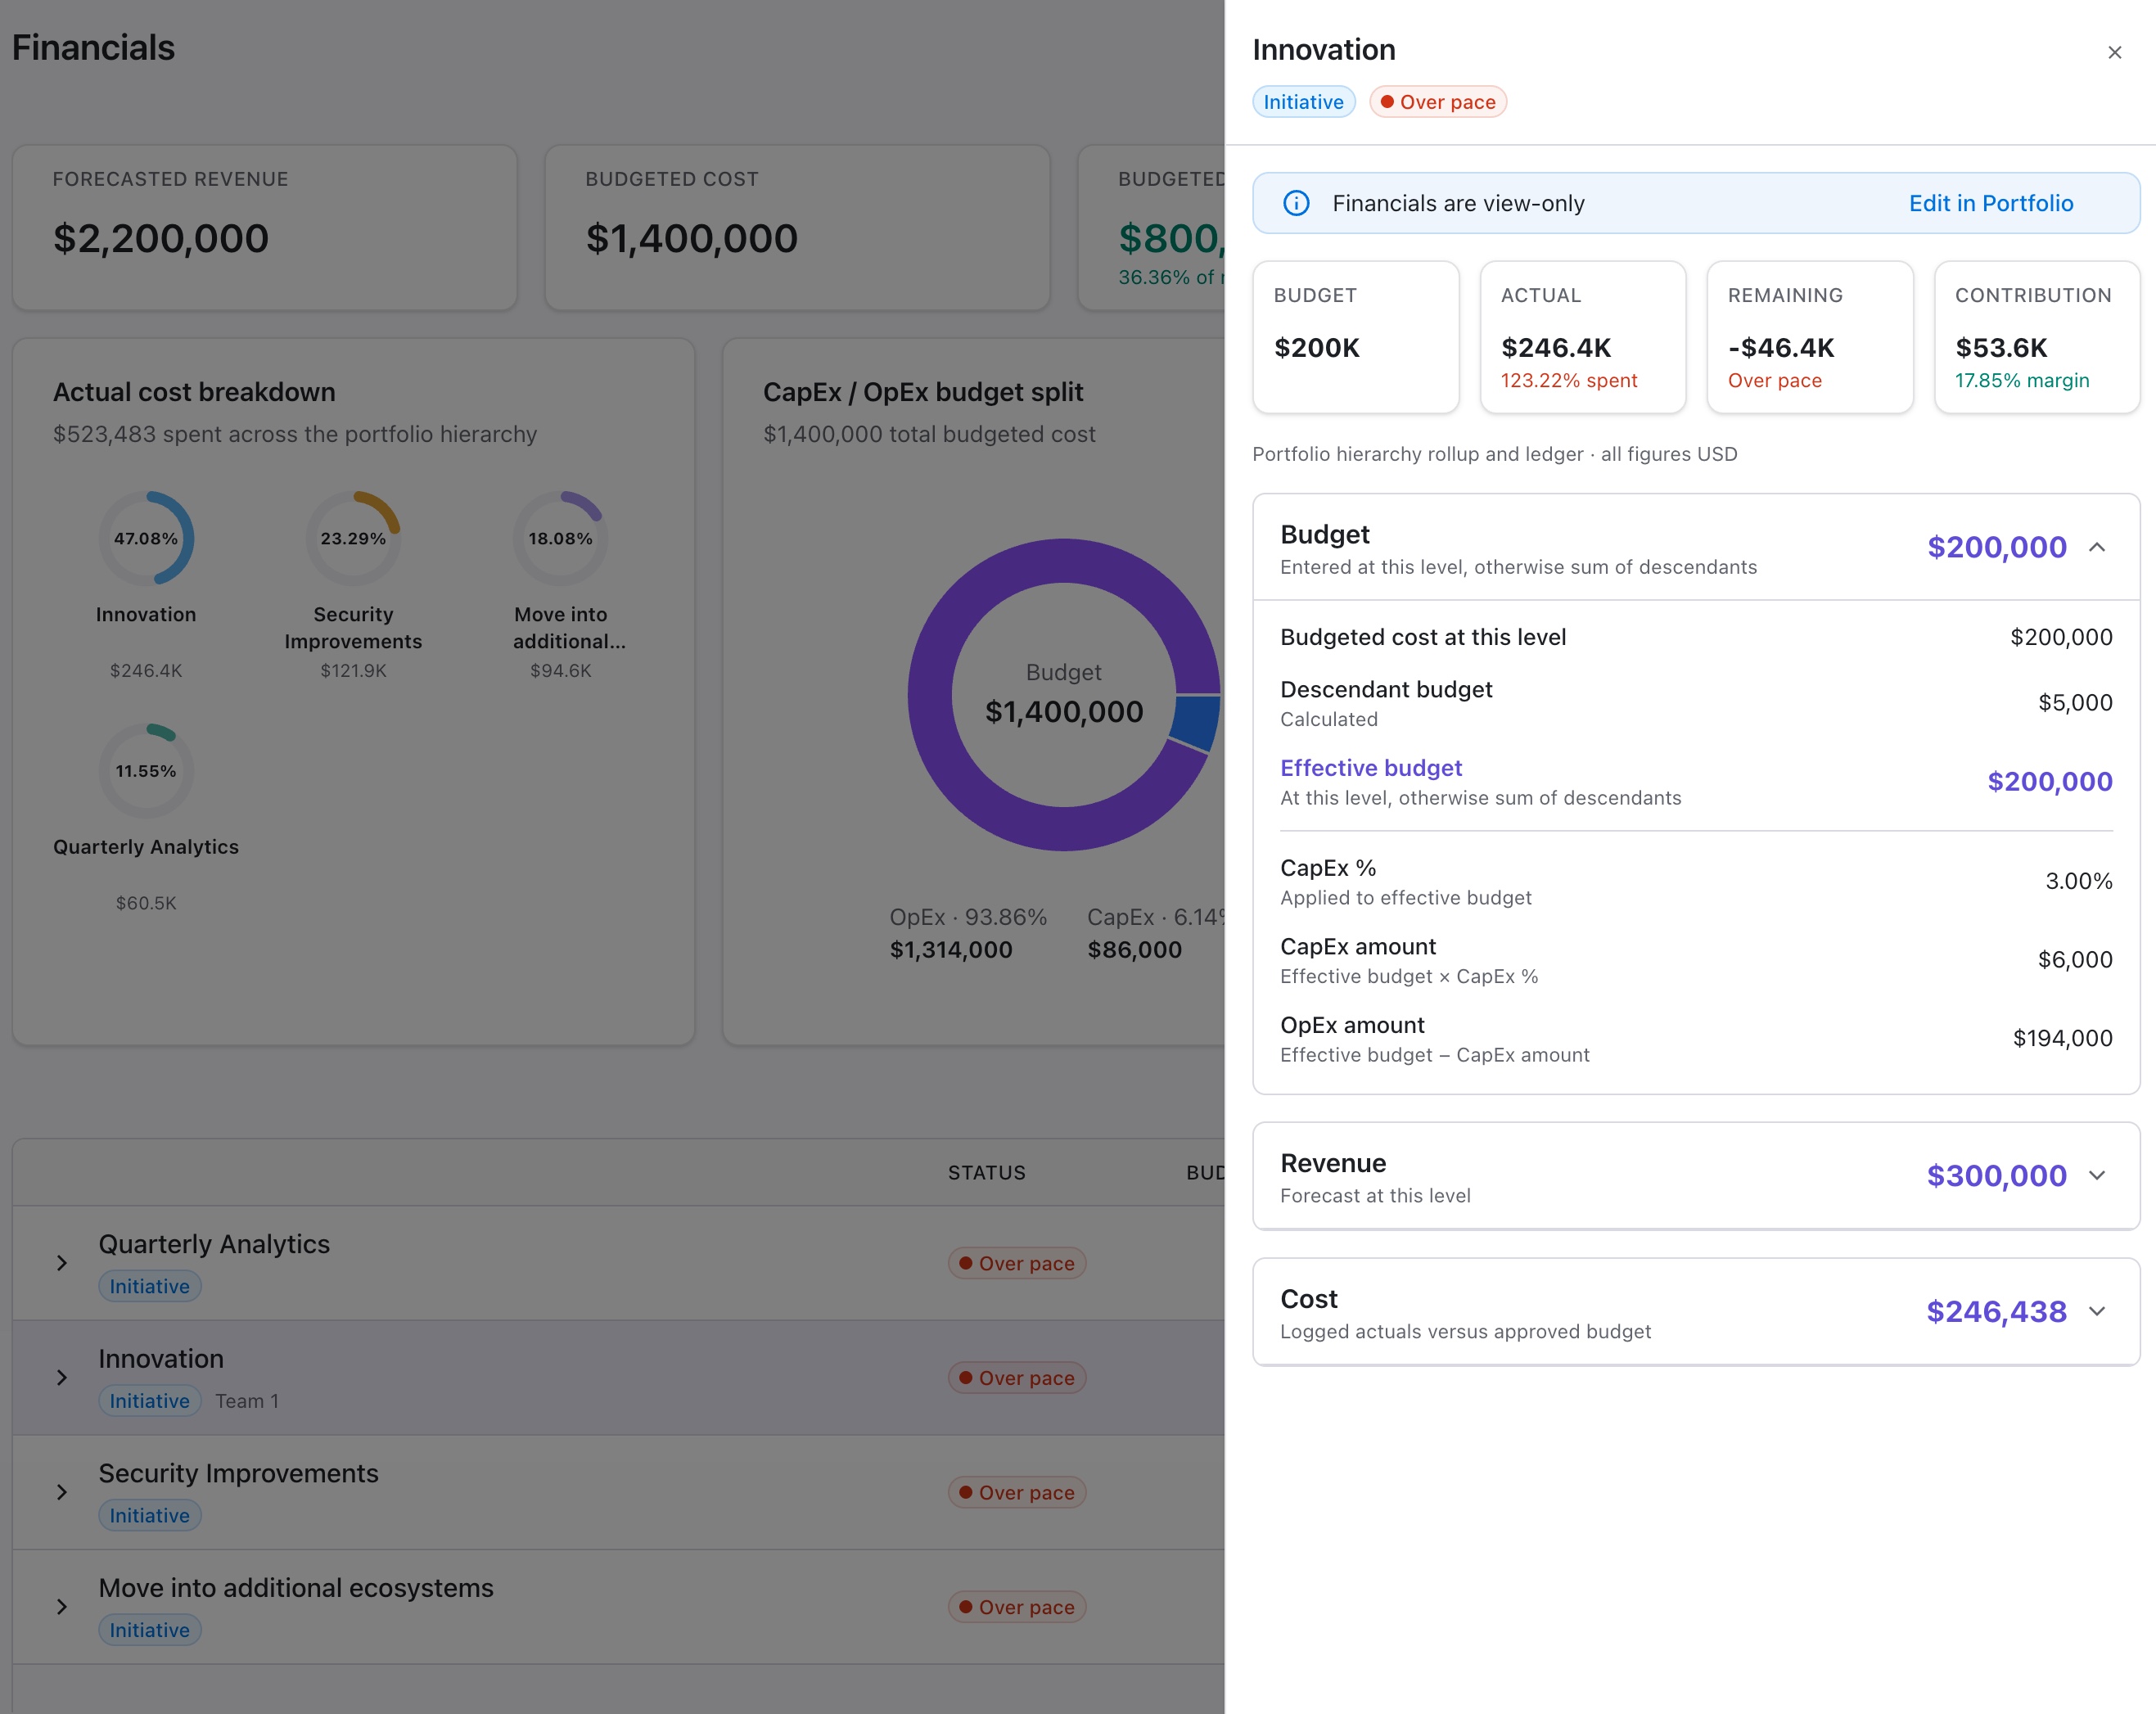Select the Budget $200K summary card
Screen dimensions: 2156x1714
pyautogui.click(x=1355, y=337)
